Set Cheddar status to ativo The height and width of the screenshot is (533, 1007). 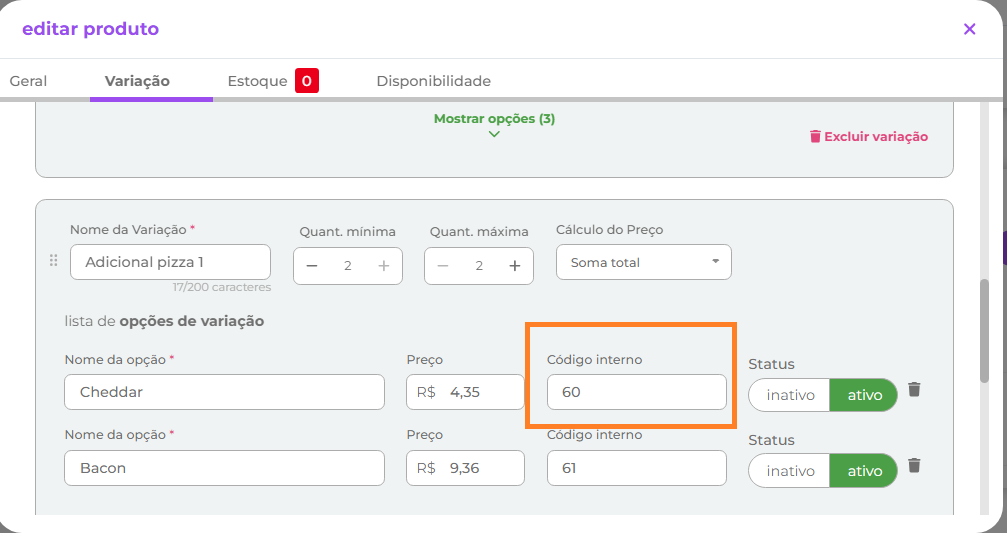coord(864,395)
